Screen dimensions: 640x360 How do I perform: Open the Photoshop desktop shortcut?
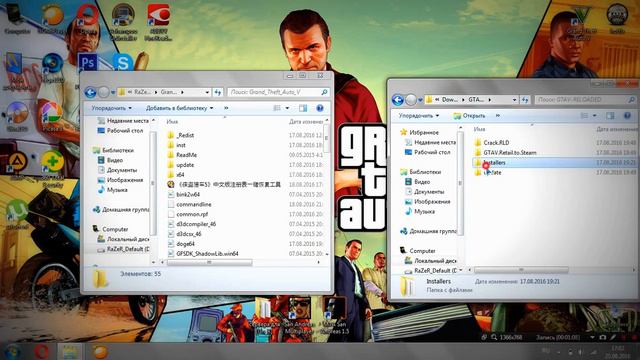87,62
